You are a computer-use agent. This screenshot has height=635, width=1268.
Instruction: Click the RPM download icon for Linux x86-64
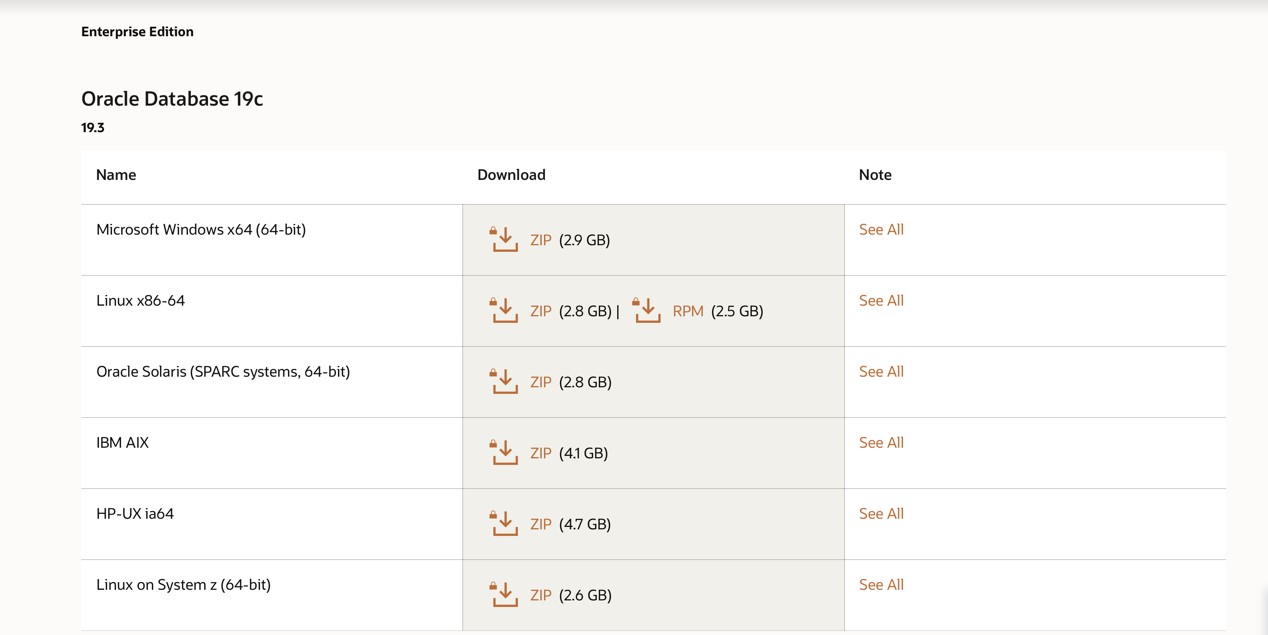coord(646,310)
